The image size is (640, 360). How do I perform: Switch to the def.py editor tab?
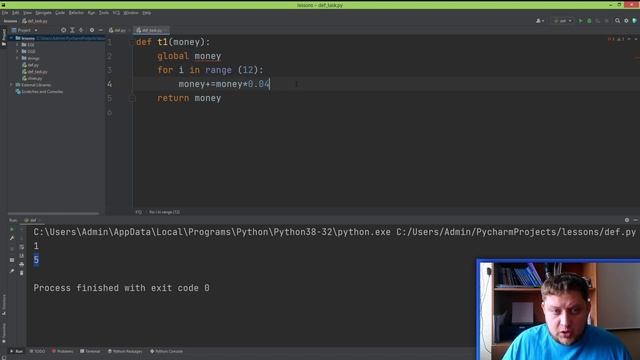click(x=118, y=30)
